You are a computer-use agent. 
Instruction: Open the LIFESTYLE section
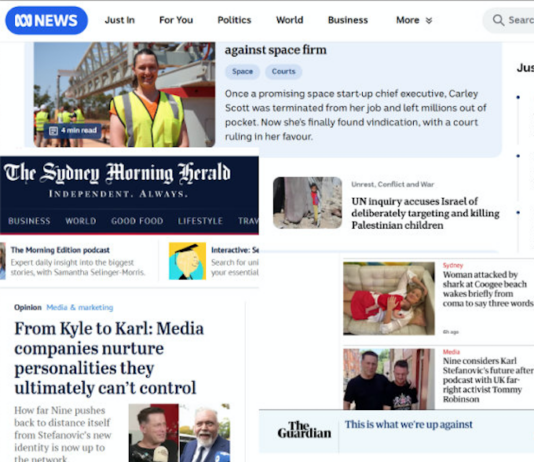click(200, 221)
